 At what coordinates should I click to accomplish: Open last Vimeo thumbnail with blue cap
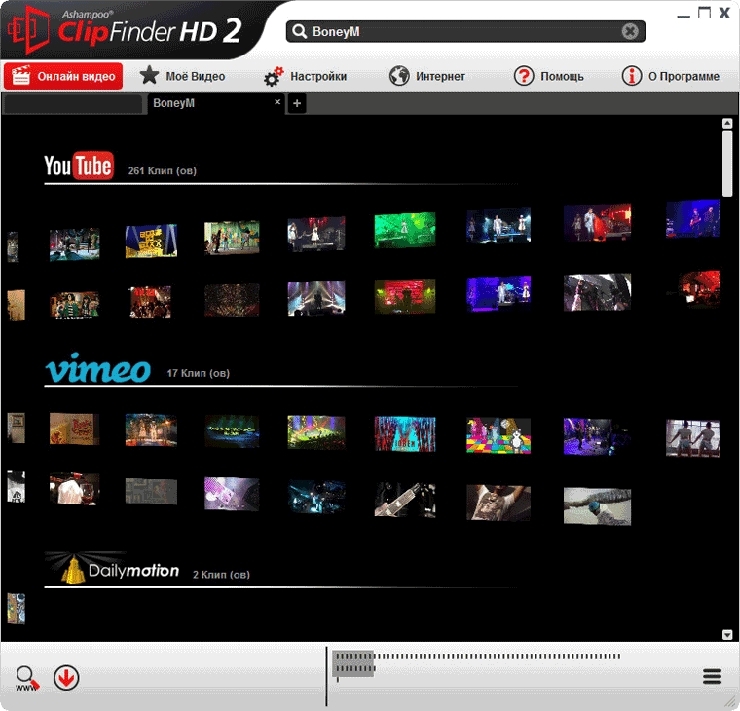click(597, 506)
